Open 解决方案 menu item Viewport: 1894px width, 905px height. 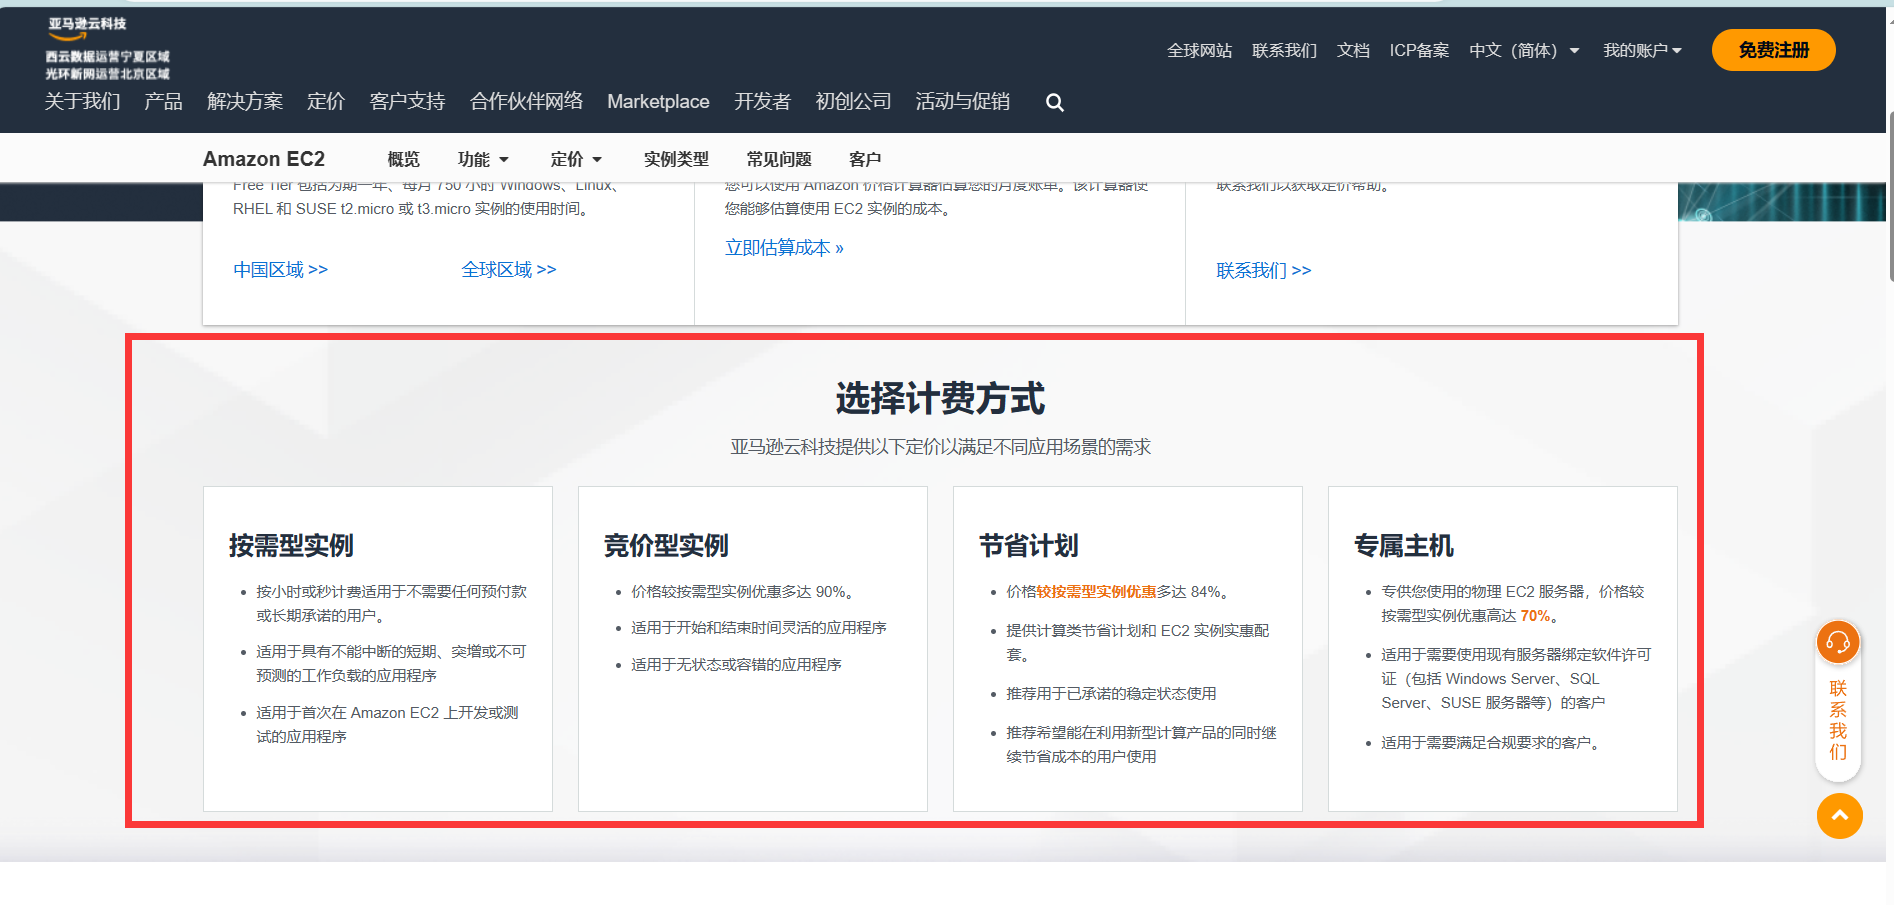245,101
